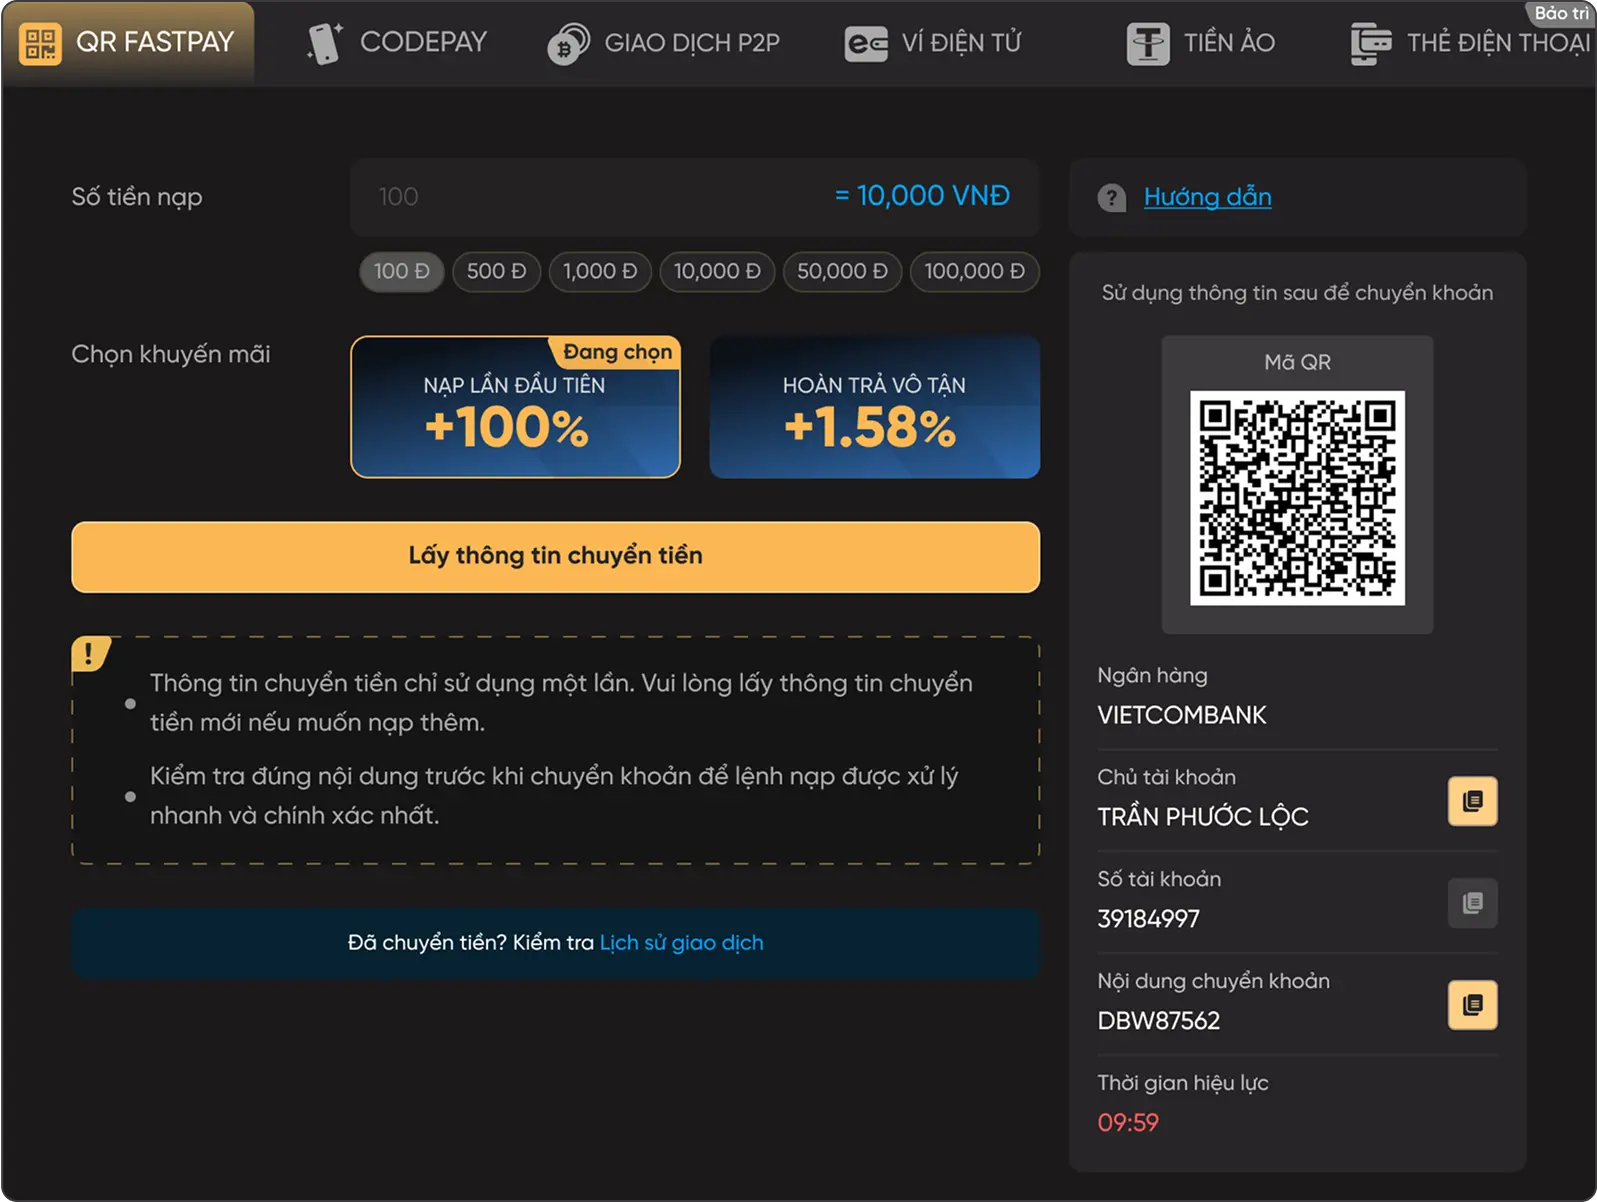Click the QR Fastpay tab icon
This screenshot has width=1597, height=1202.
tap(40, 43)
